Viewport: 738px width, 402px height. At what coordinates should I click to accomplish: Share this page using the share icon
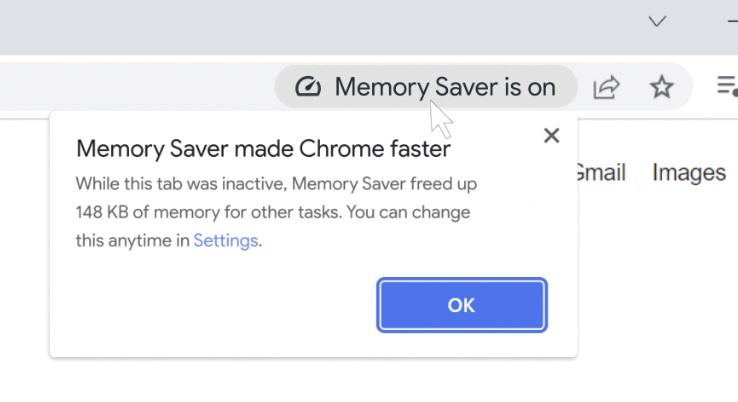pyautogui.click(x=606, y=87)
